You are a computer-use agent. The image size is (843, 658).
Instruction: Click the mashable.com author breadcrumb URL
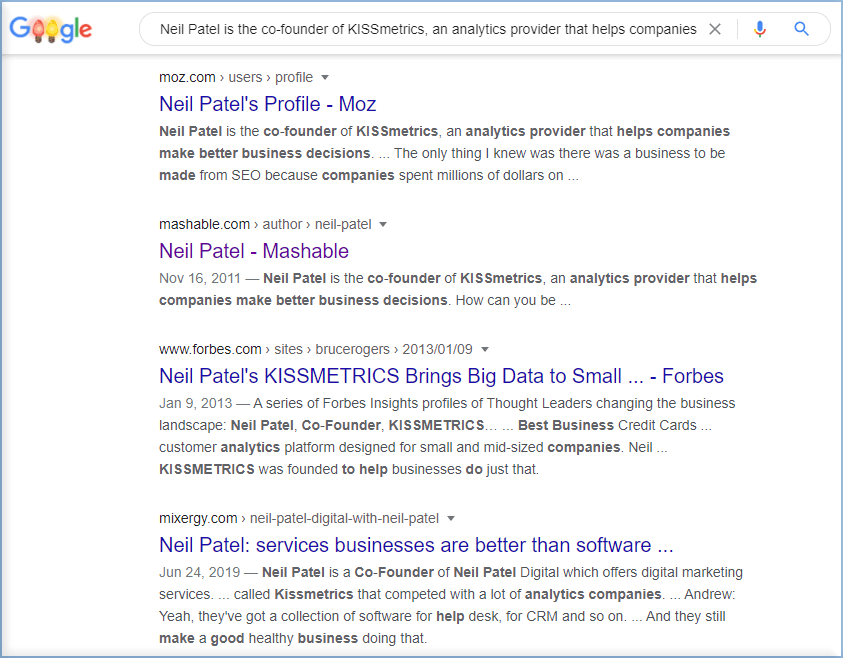(x=265, y=224)
